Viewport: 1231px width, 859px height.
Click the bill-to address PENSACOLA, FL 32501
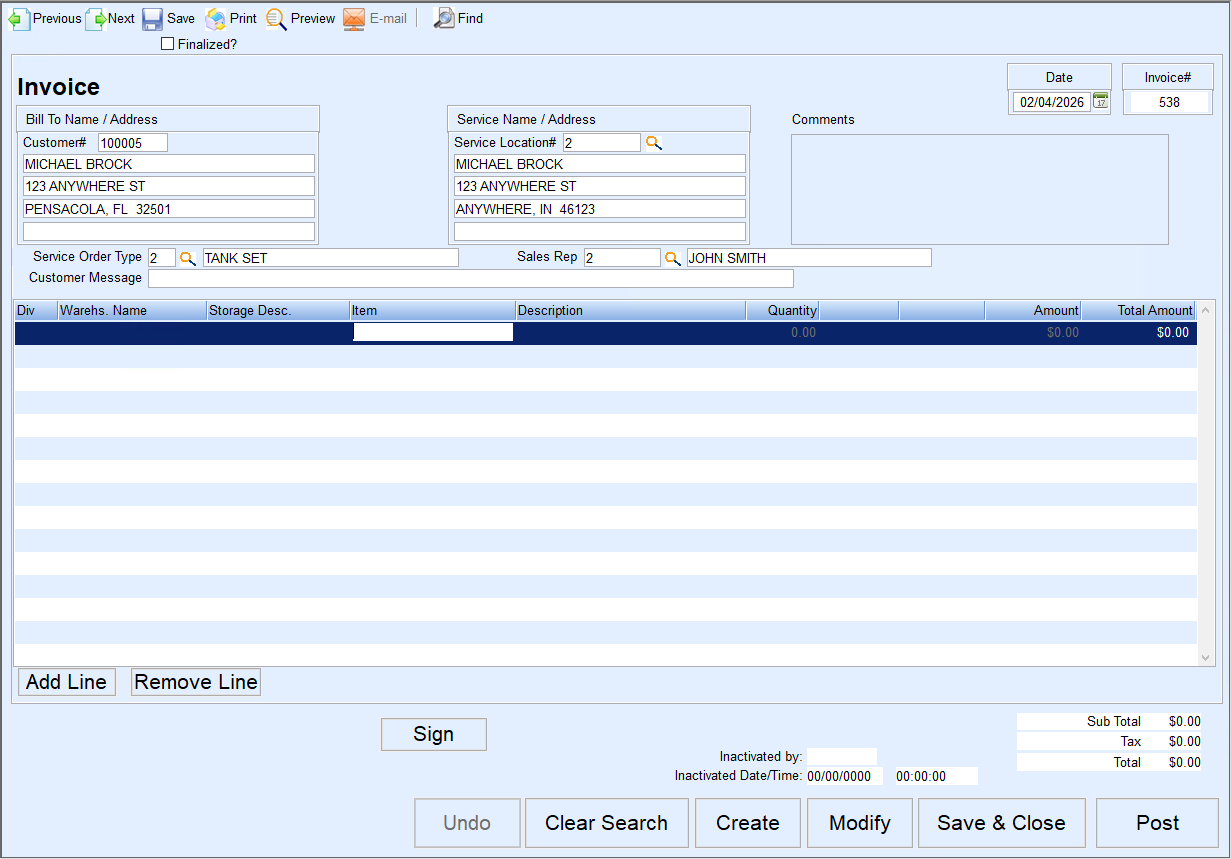point(169,209)
